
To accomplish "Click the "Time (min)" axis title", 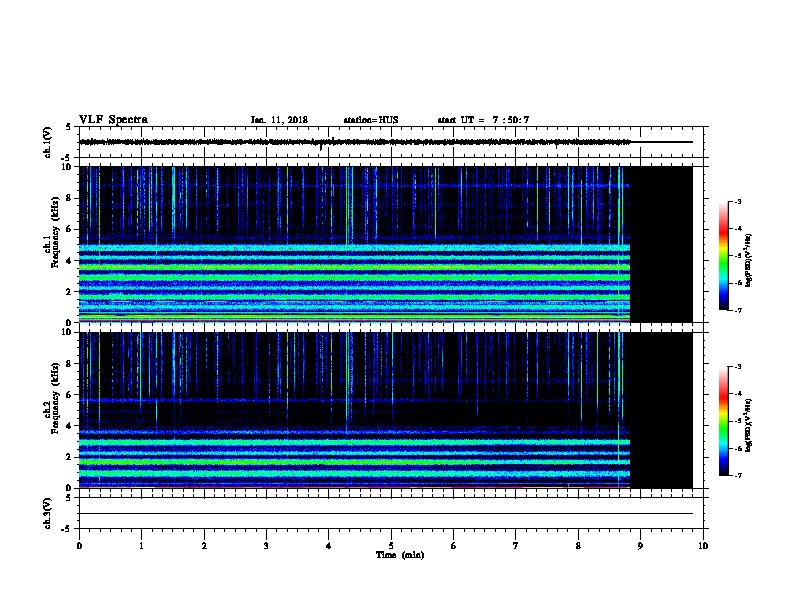I will point(400,555).
